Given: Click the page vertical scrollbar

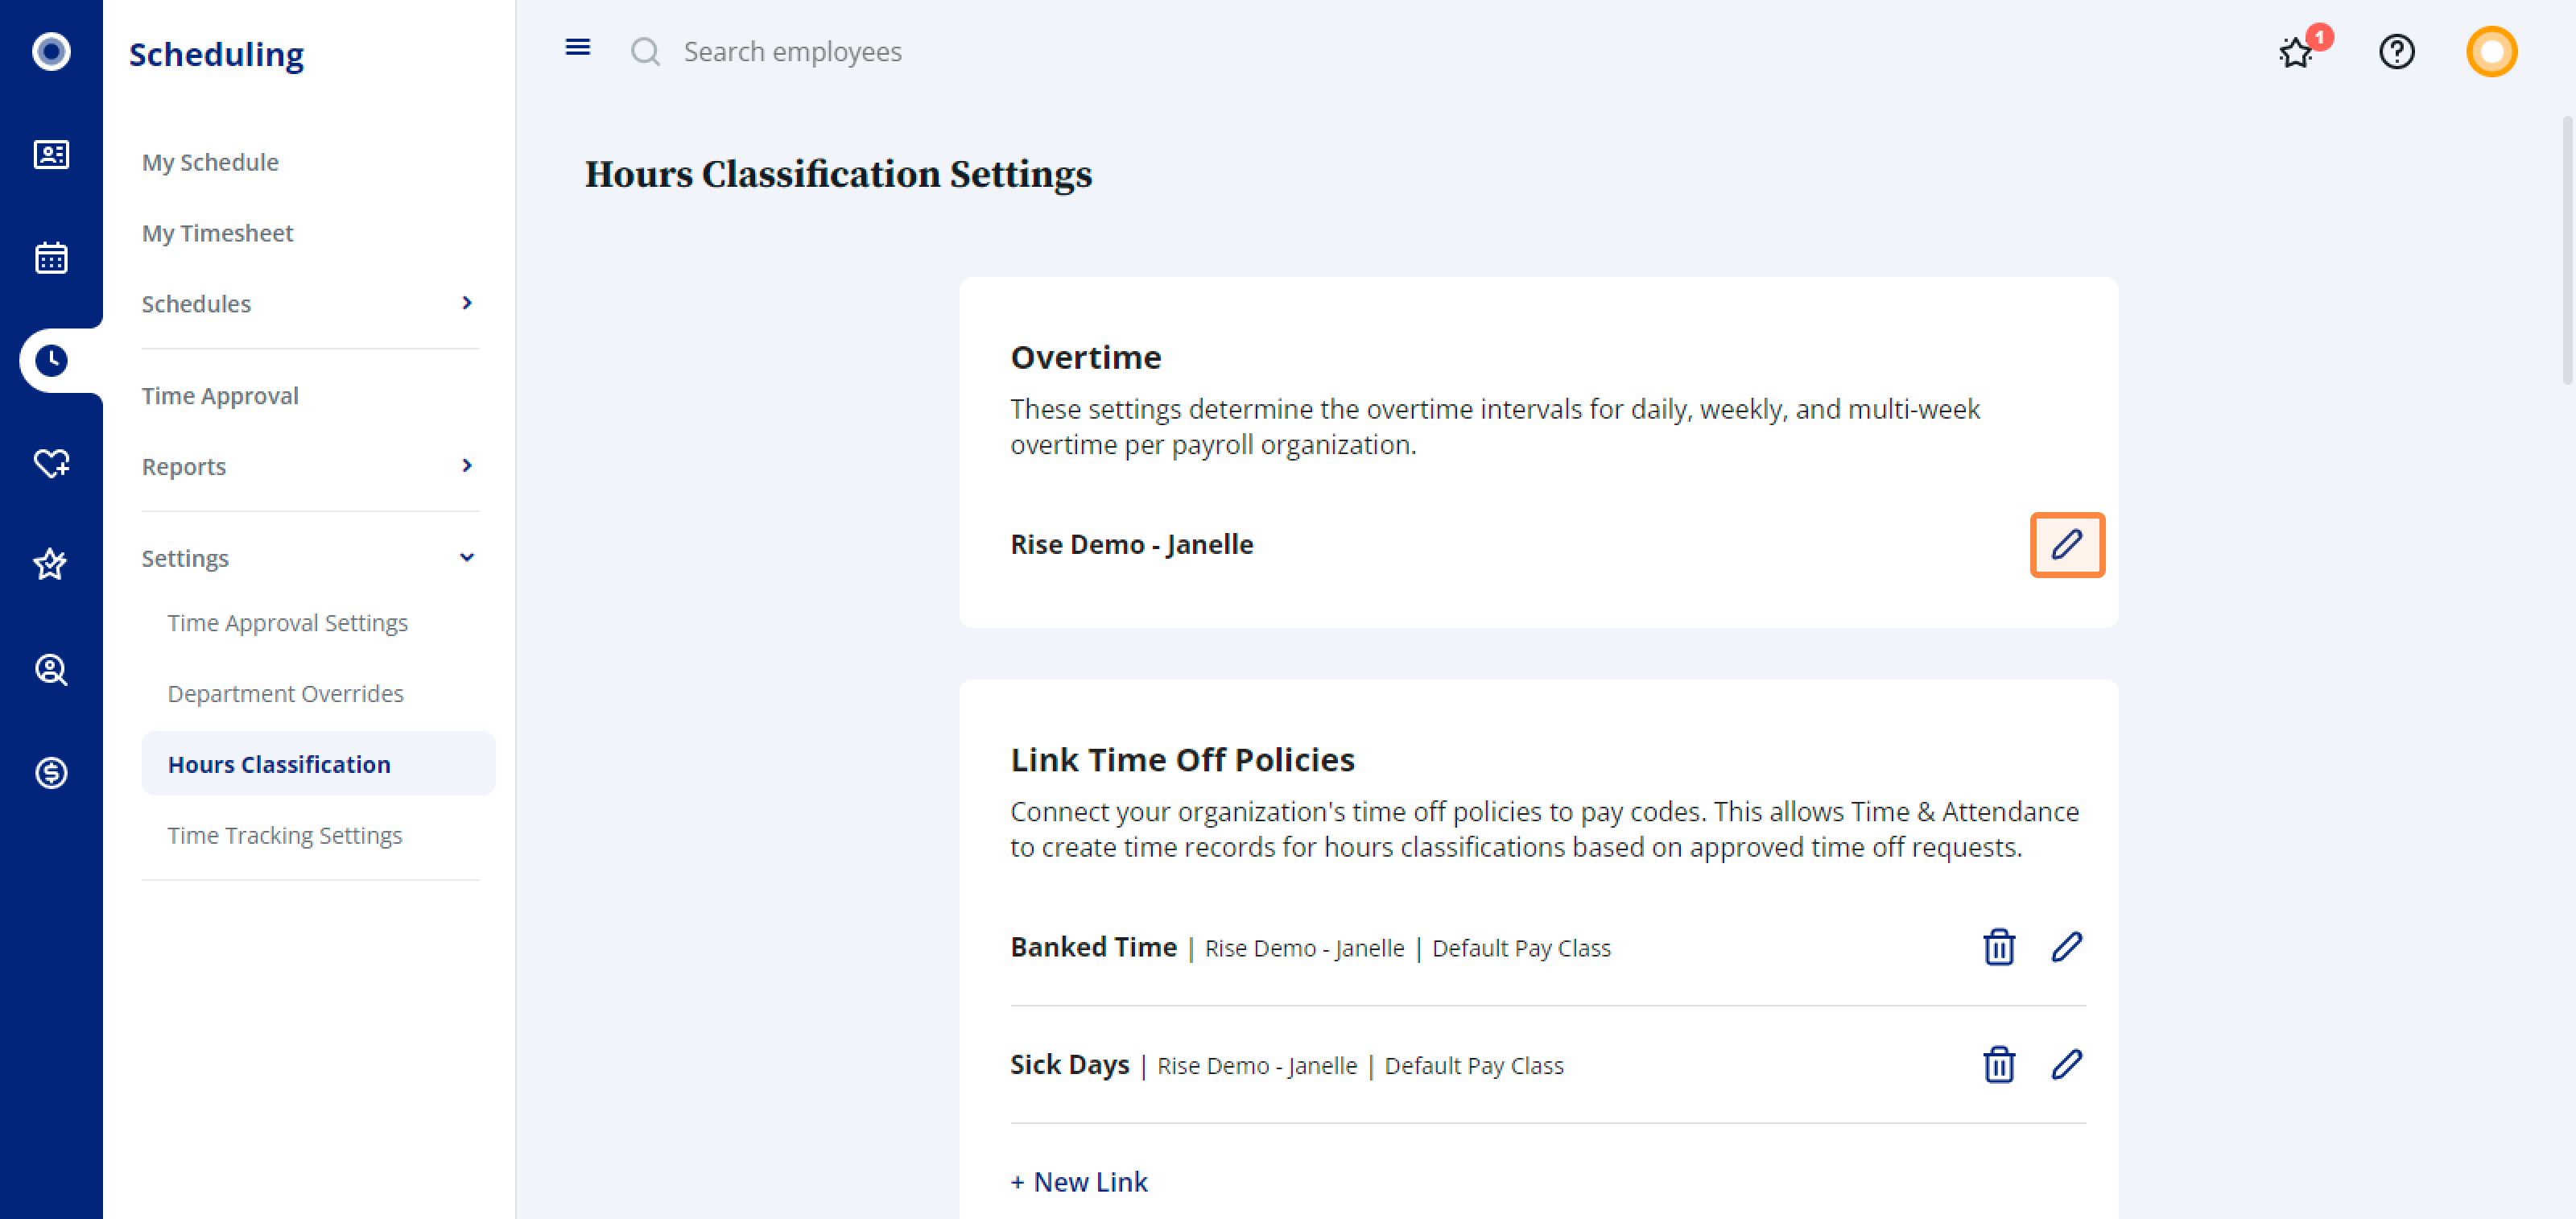Looking at the screenshot, I should point(2566,250).
